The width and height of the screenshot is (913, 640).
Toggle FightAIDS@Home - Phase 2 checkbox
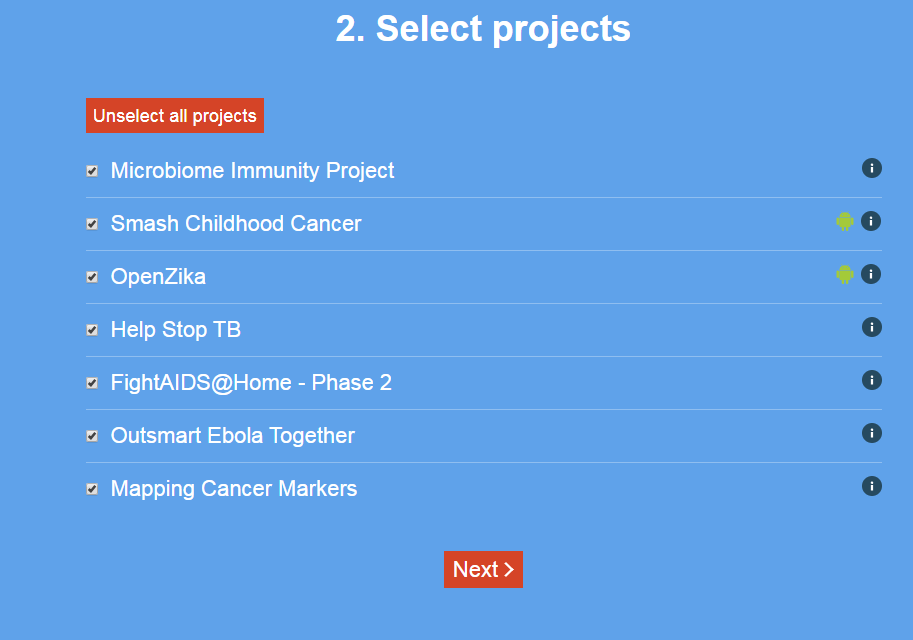pos(92,383)
